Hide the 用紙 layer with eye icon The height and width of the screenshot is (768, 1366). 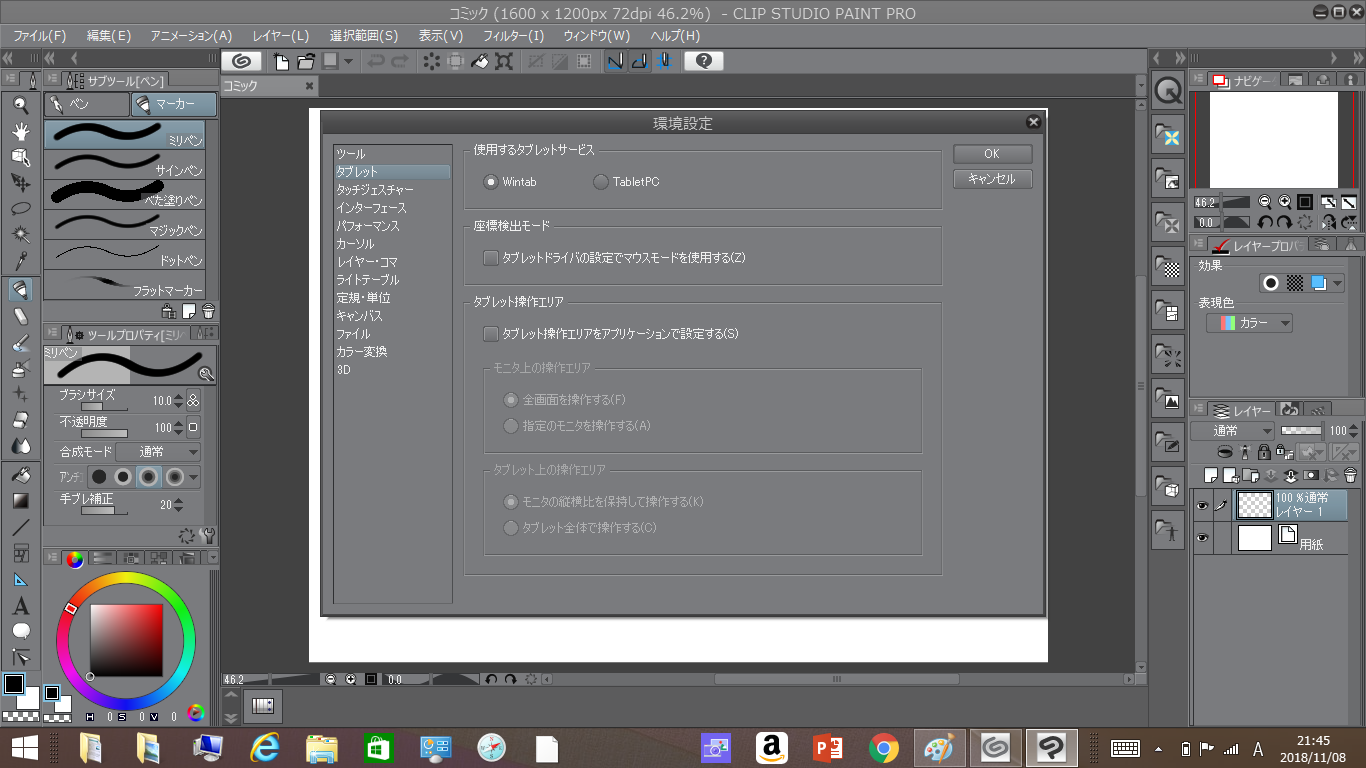[1203, 538]
